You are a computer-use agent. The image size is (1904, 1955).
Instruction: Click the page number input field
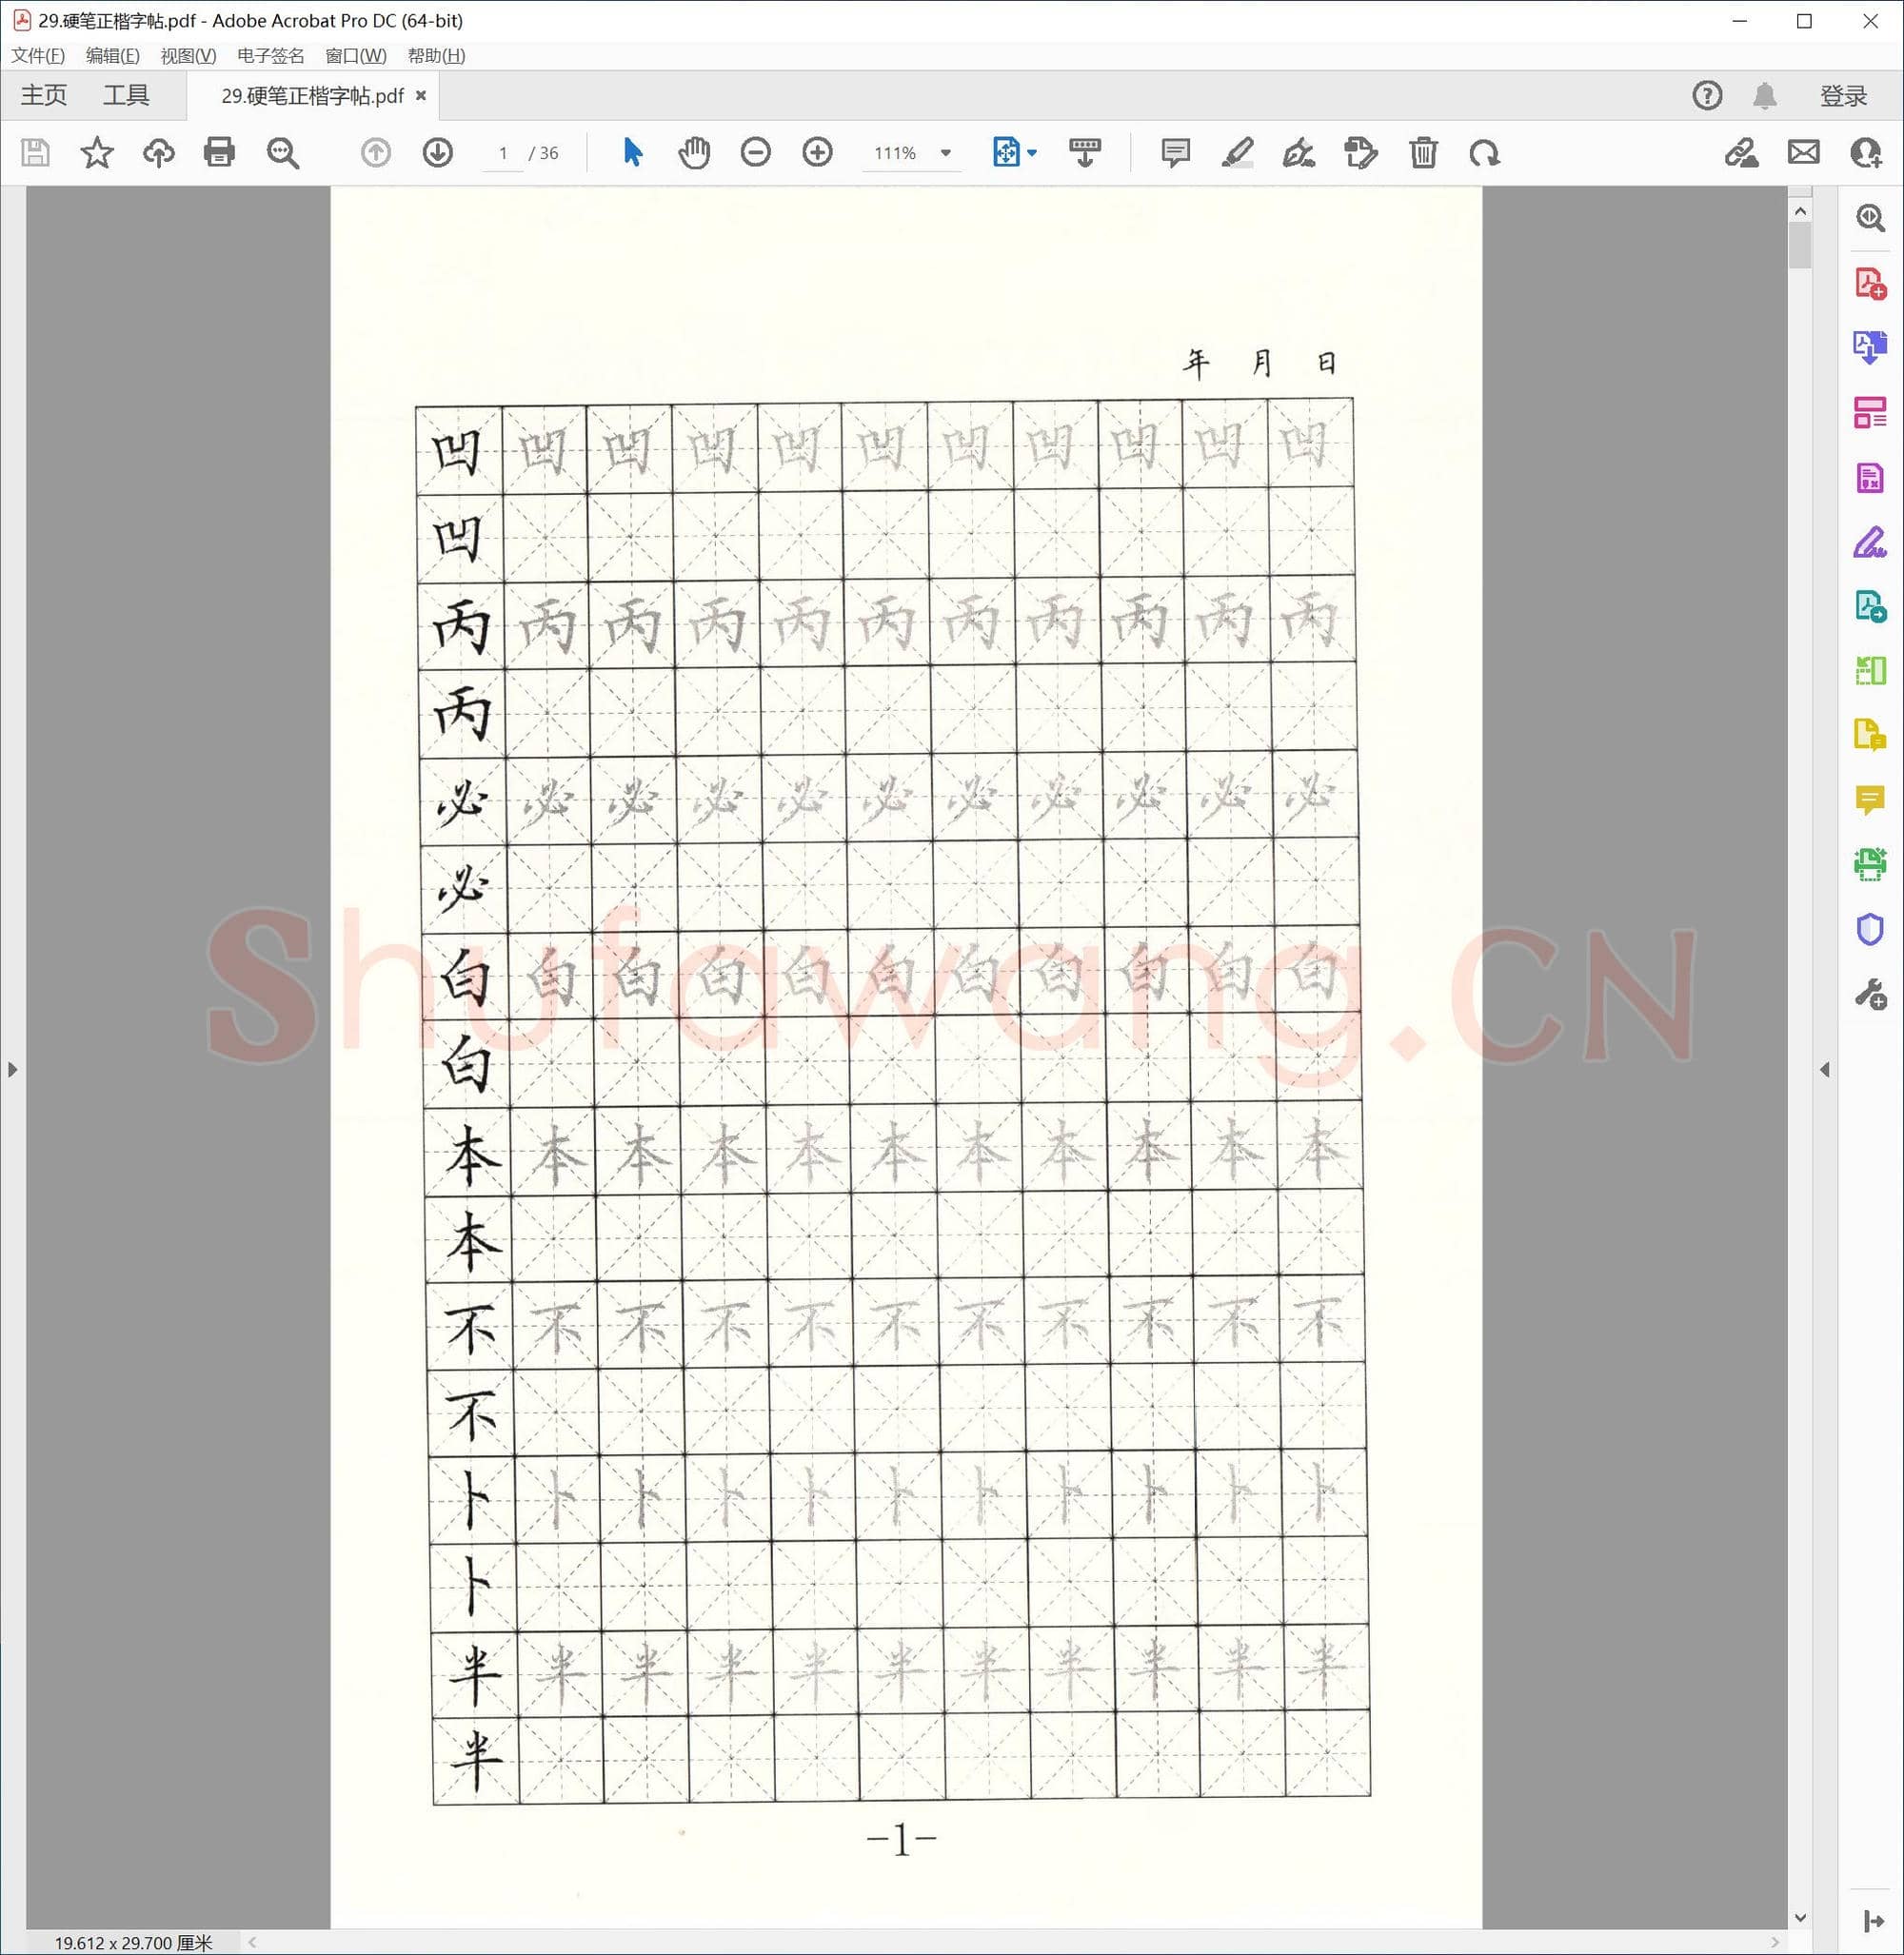(503, 153)
